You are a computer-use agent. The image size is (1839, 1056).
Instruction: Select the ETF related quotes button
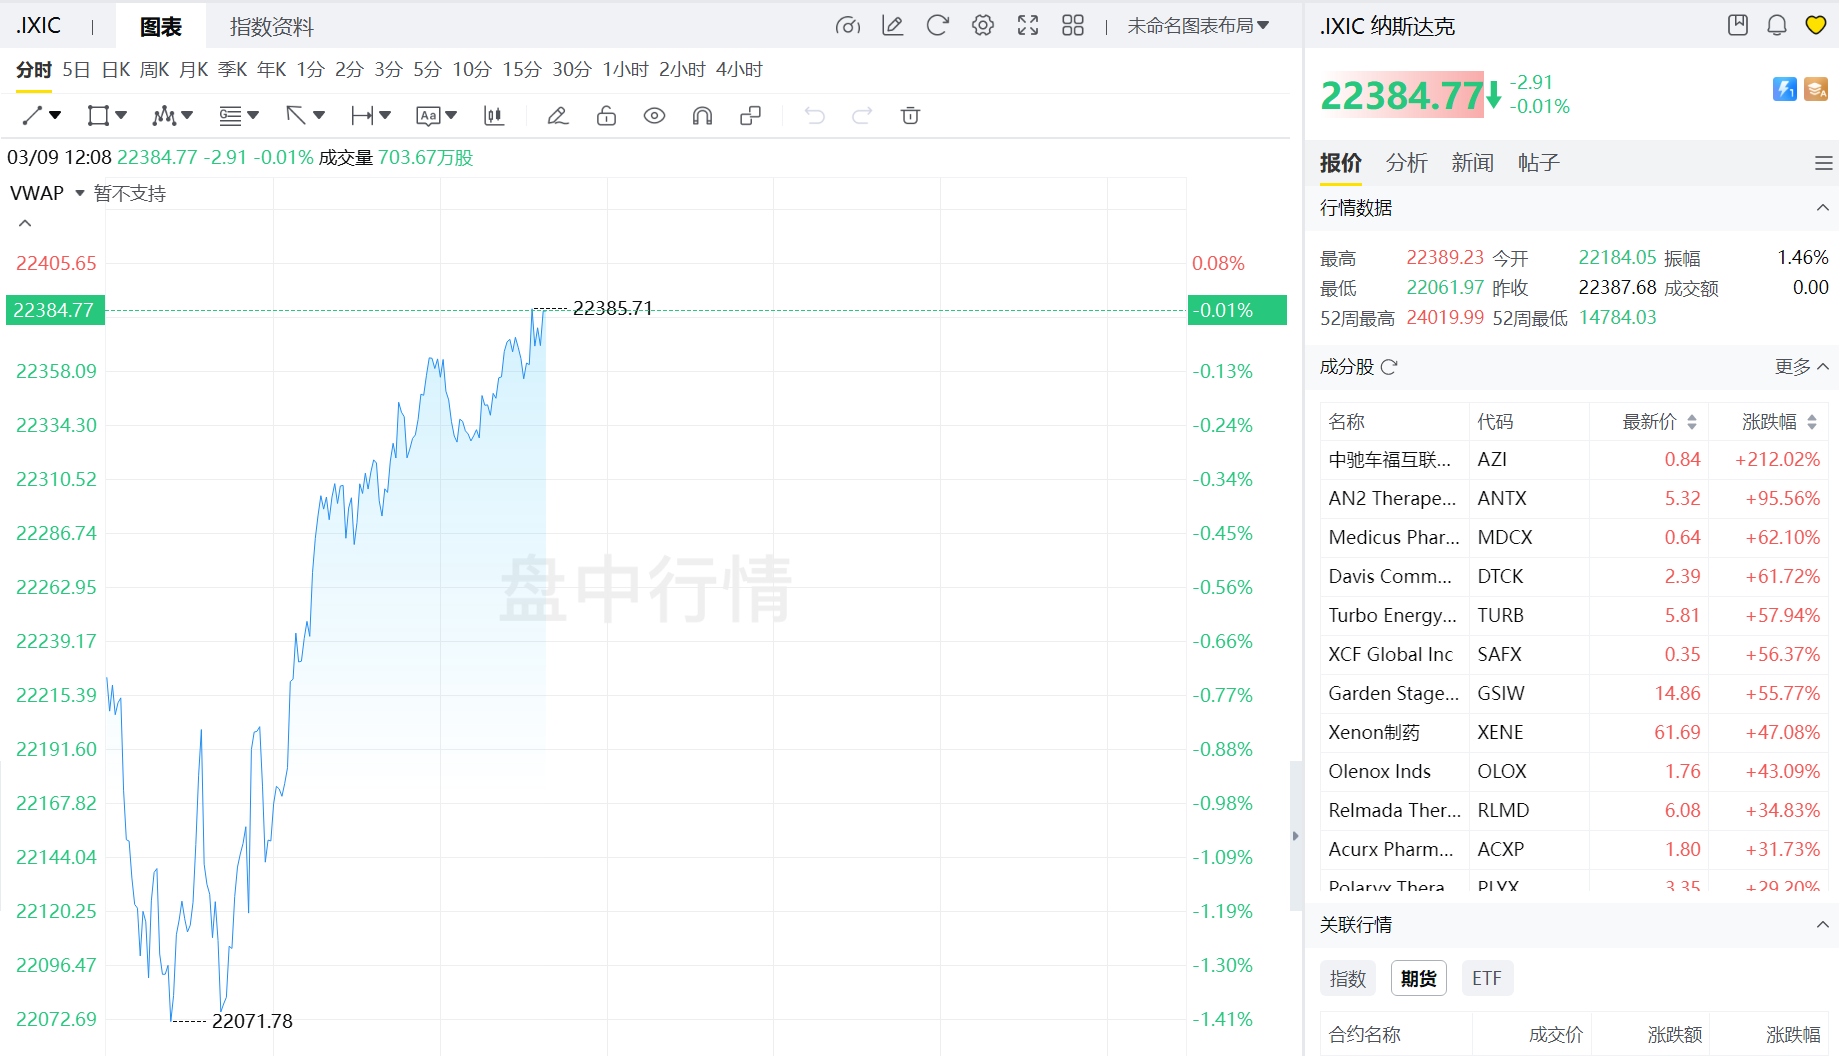tap(1486, 978)
